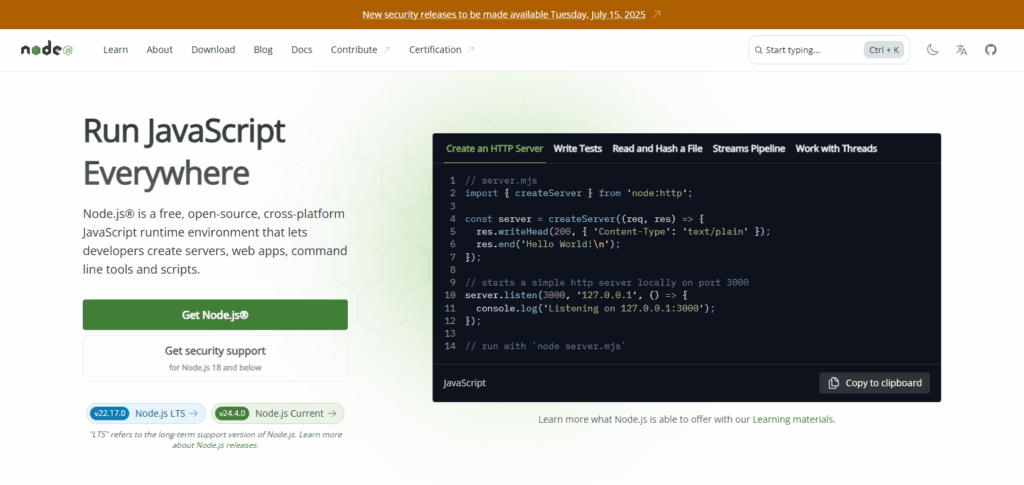
Task: Click the external-link arrow next to Contribute
Action: (x=387, y=50)
